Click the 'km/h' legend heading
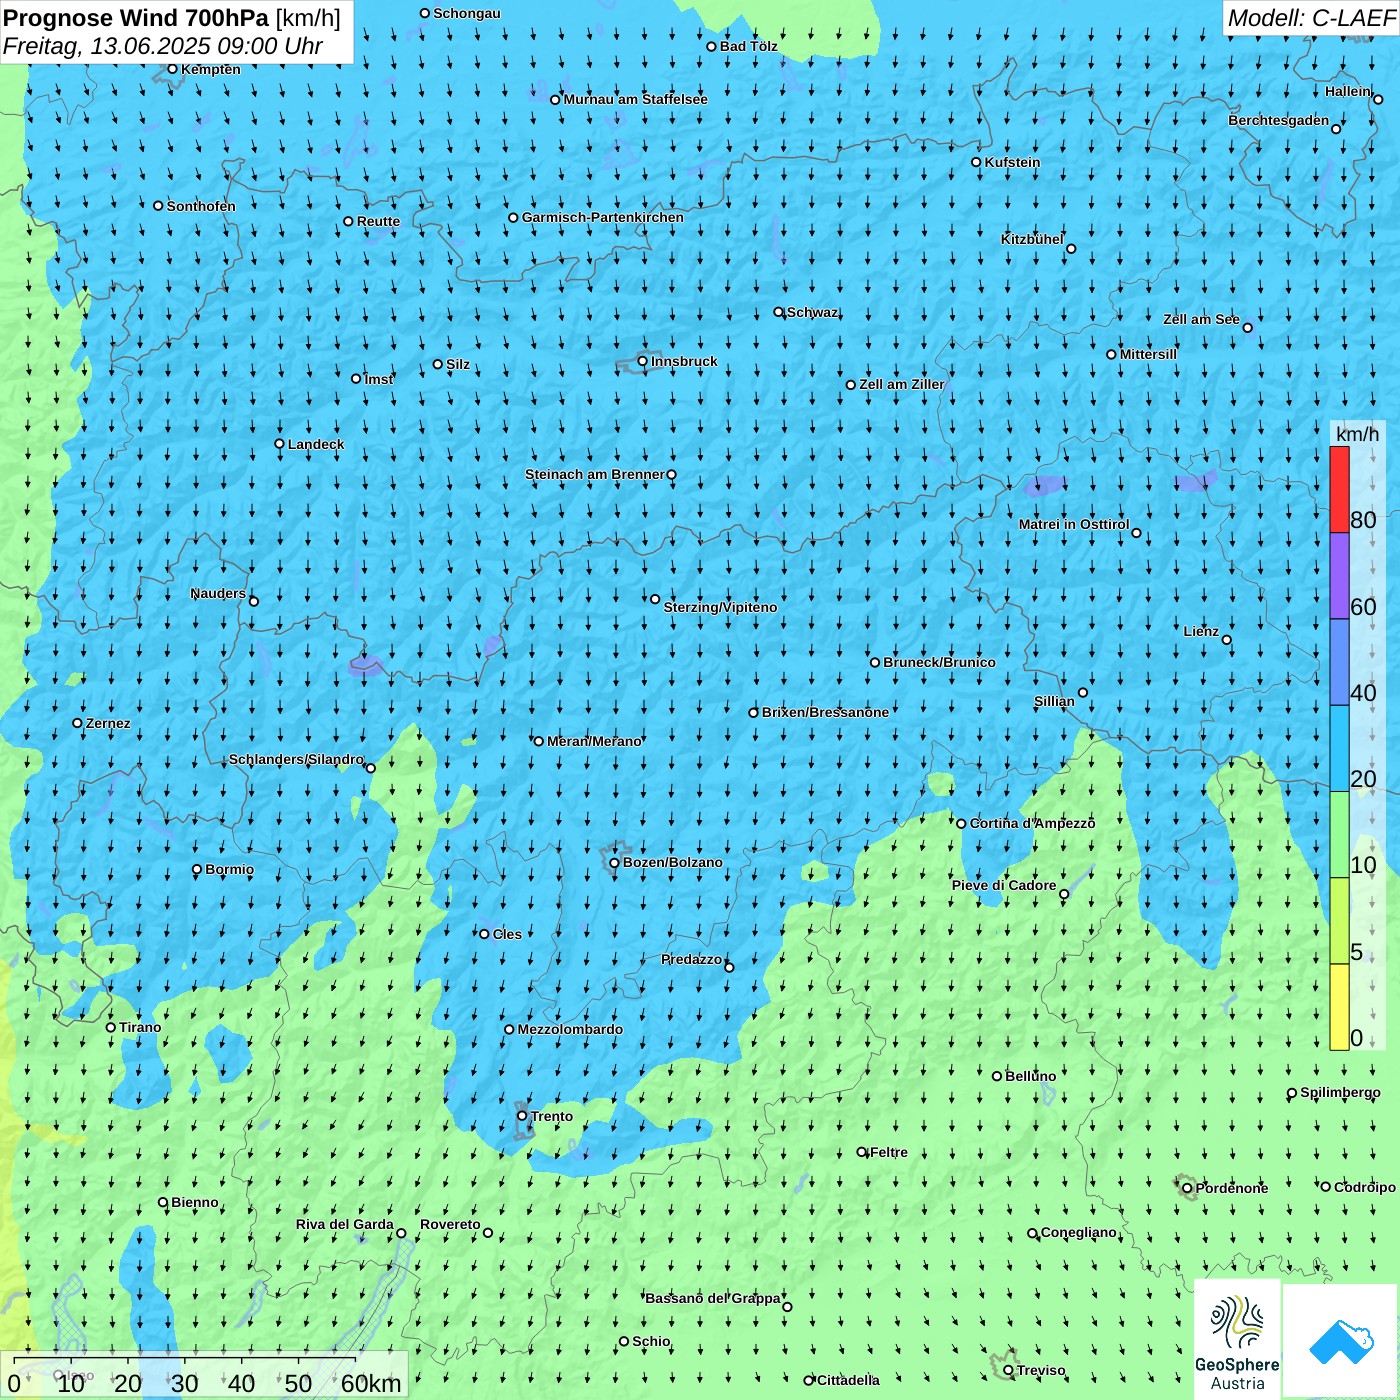 tap(1357, 434)
